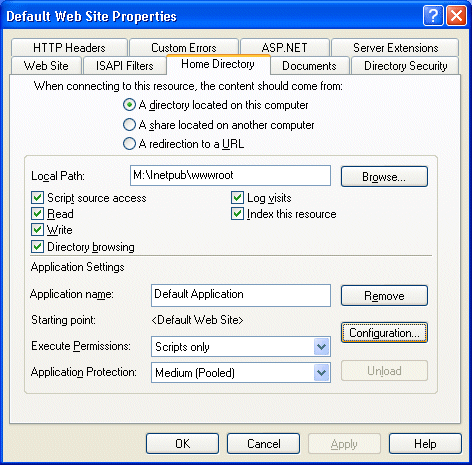
Task: Go to the HTTP Headers tab
Action: pyautogui.click(x=69, y=48)
